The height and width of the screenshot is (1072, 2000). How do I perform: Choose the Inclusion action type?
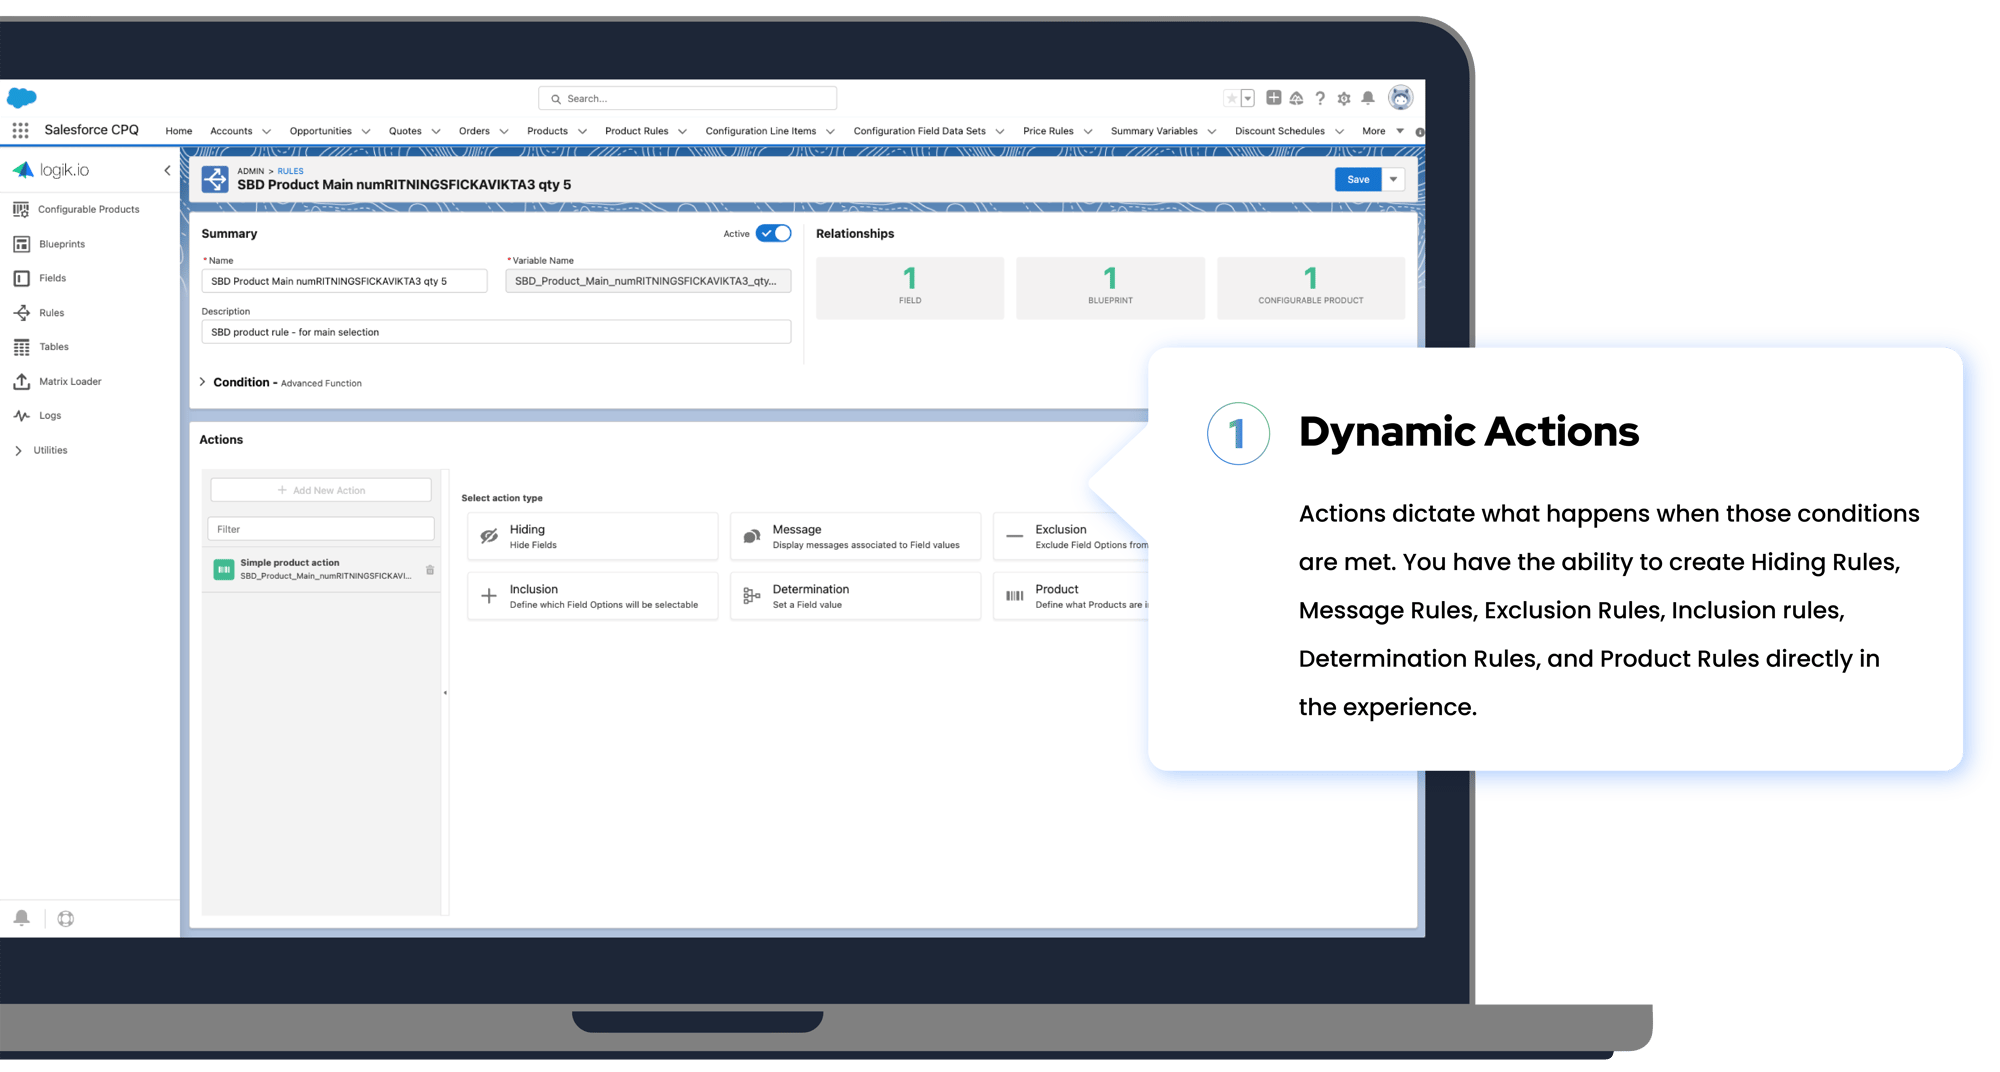pyautogui.click(x=592, y=597)
